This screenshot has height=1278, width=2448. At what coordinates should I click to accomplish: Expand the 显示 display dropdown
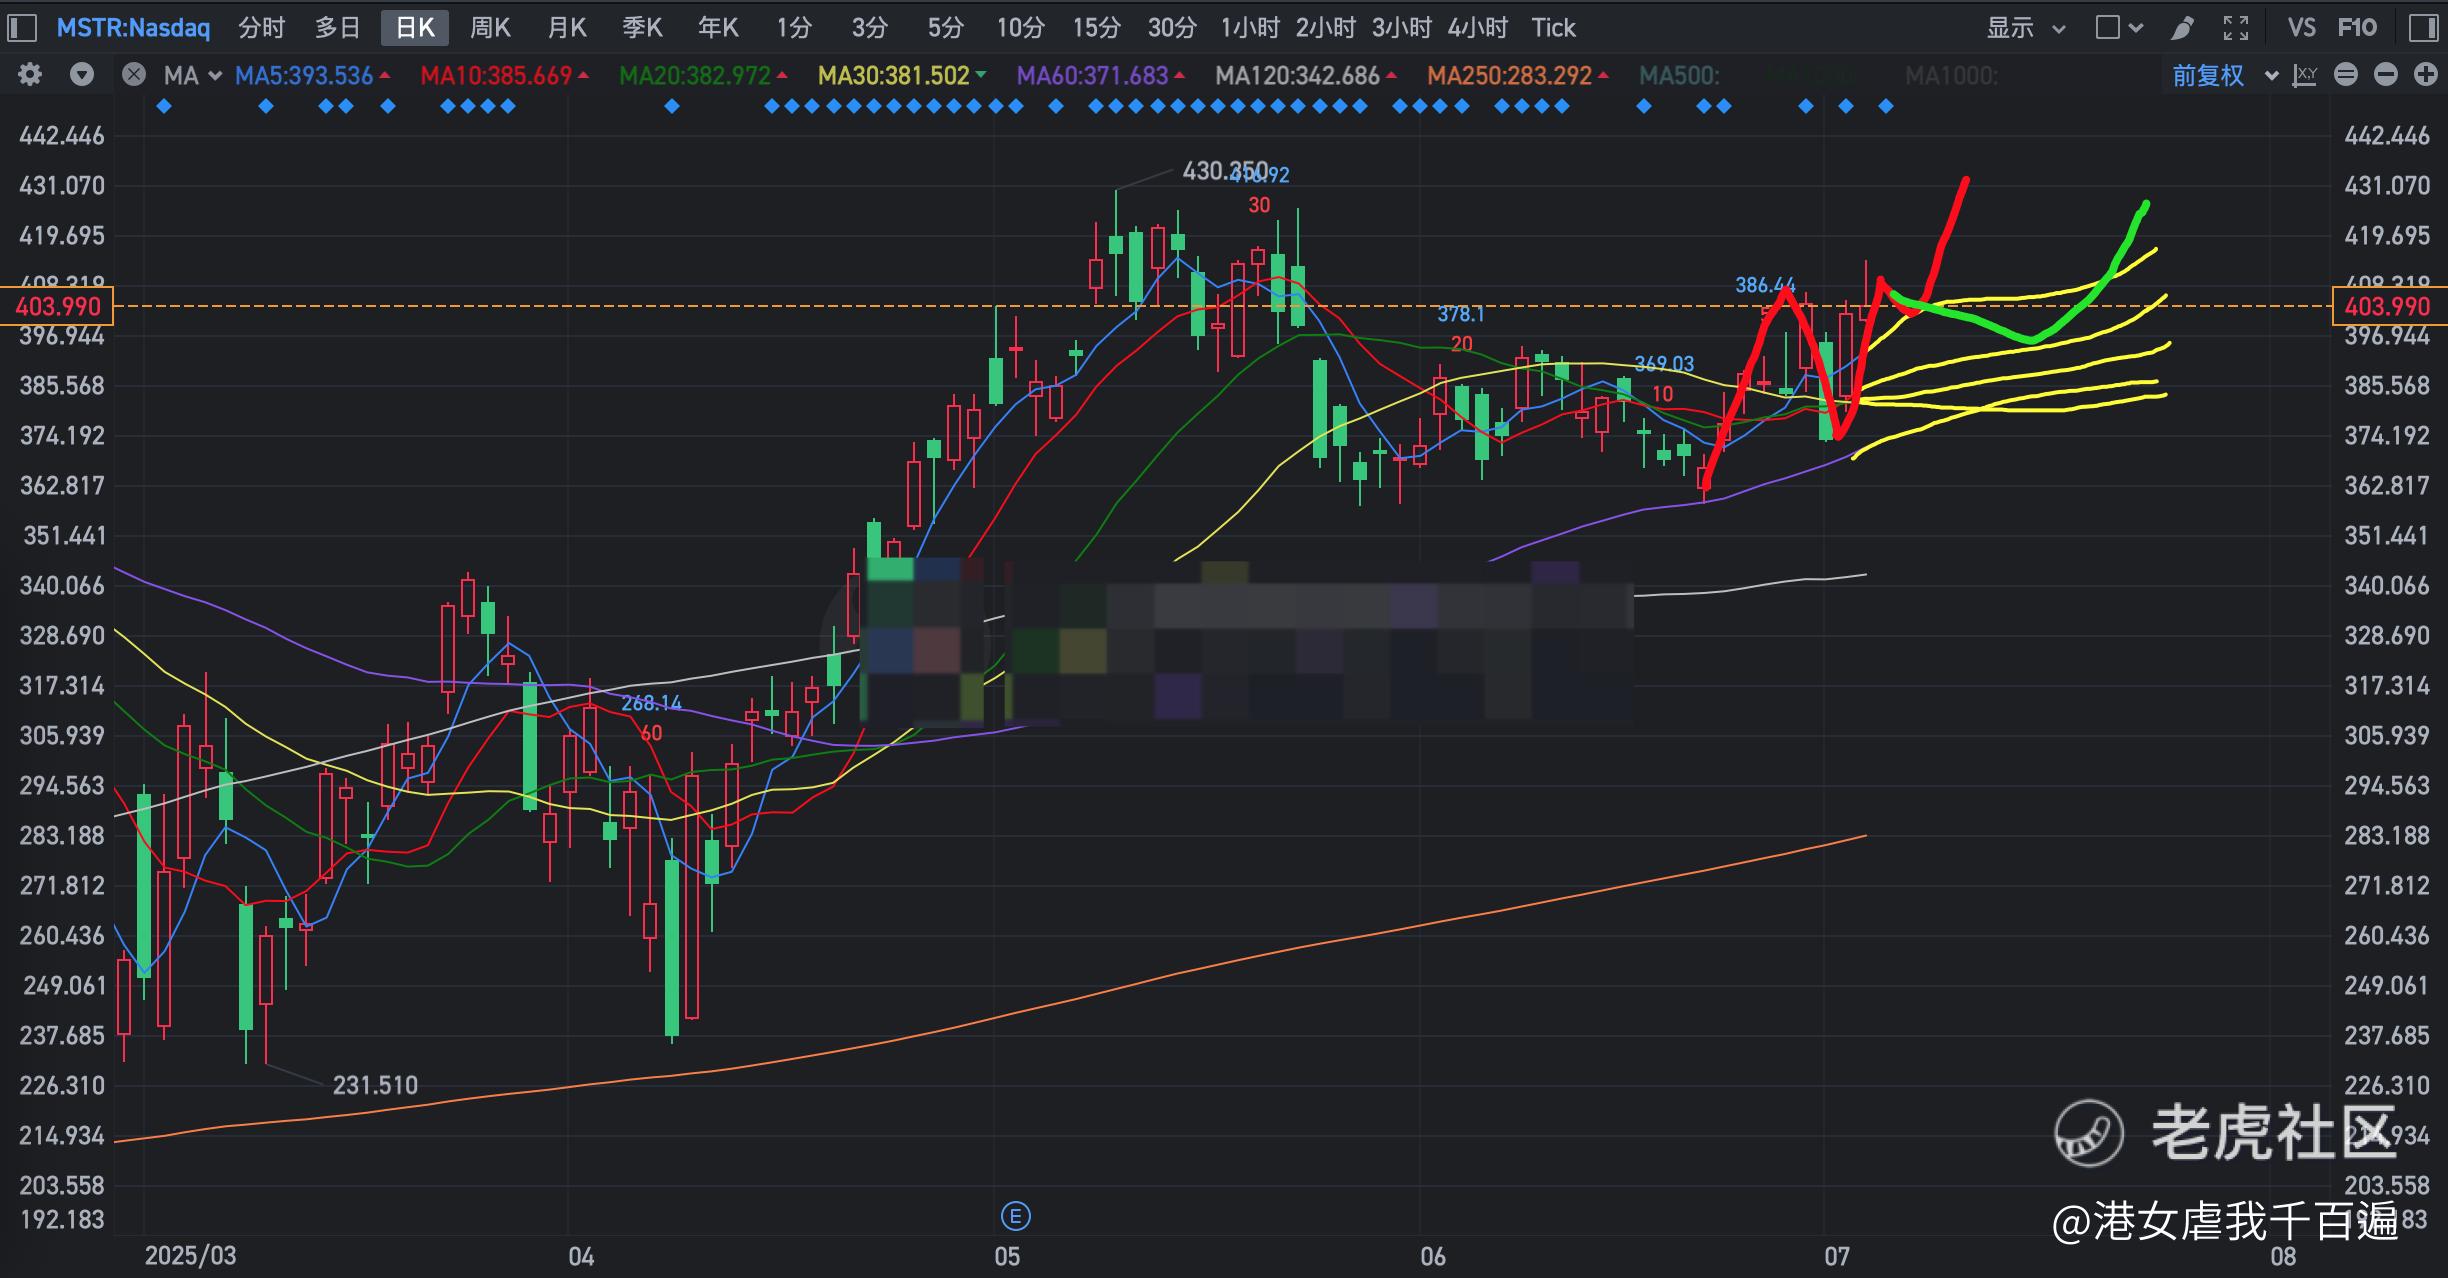click(2026, 28)
